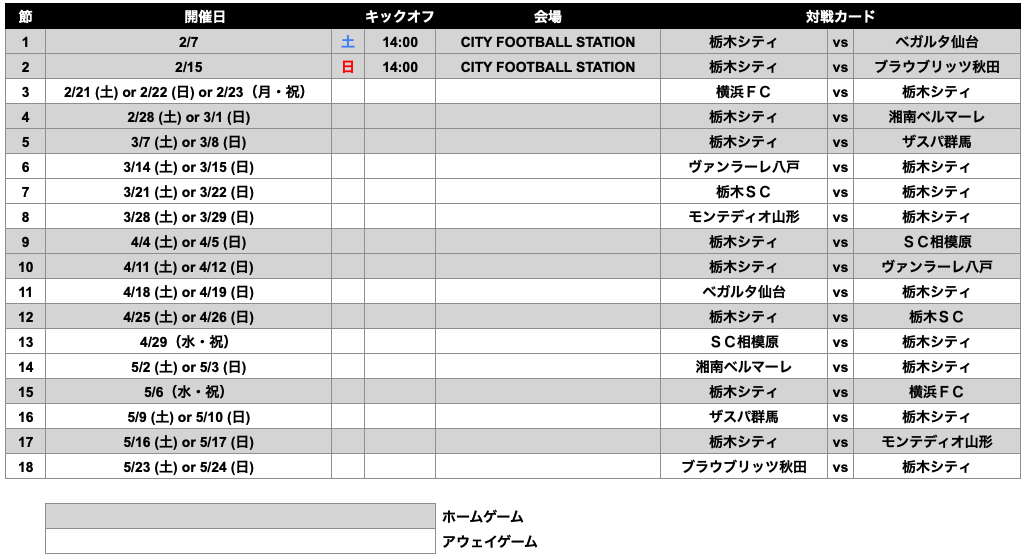The height and width of the screenshot is (559, 1026).
Task: Select CITY FOOTBALL STATION venue for round 1
Action: click(x=548, y=42)
